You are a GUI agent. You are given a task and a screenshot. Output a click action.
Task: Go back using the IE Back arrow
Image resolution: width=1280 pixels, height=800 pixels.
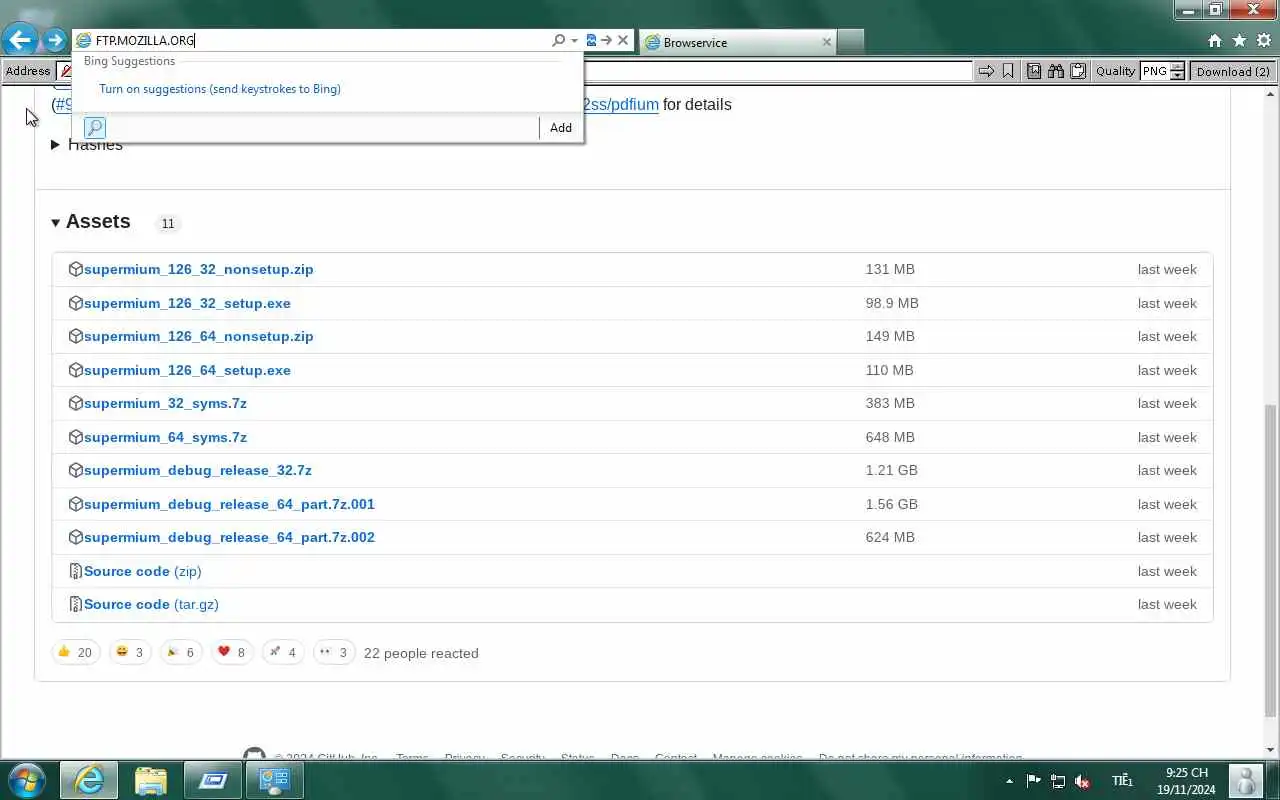[x=21, y=40]
